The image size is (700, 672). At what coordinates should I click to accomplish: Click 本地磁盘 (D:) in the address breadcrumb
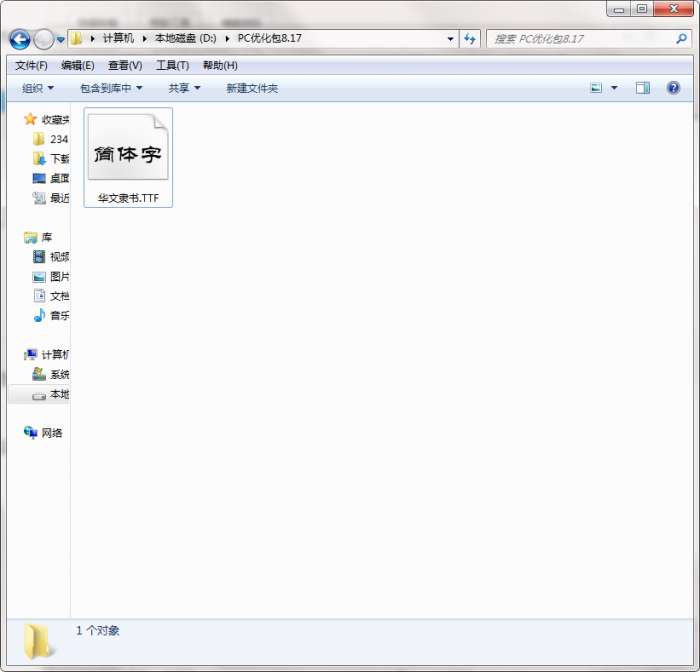(186, 38)
